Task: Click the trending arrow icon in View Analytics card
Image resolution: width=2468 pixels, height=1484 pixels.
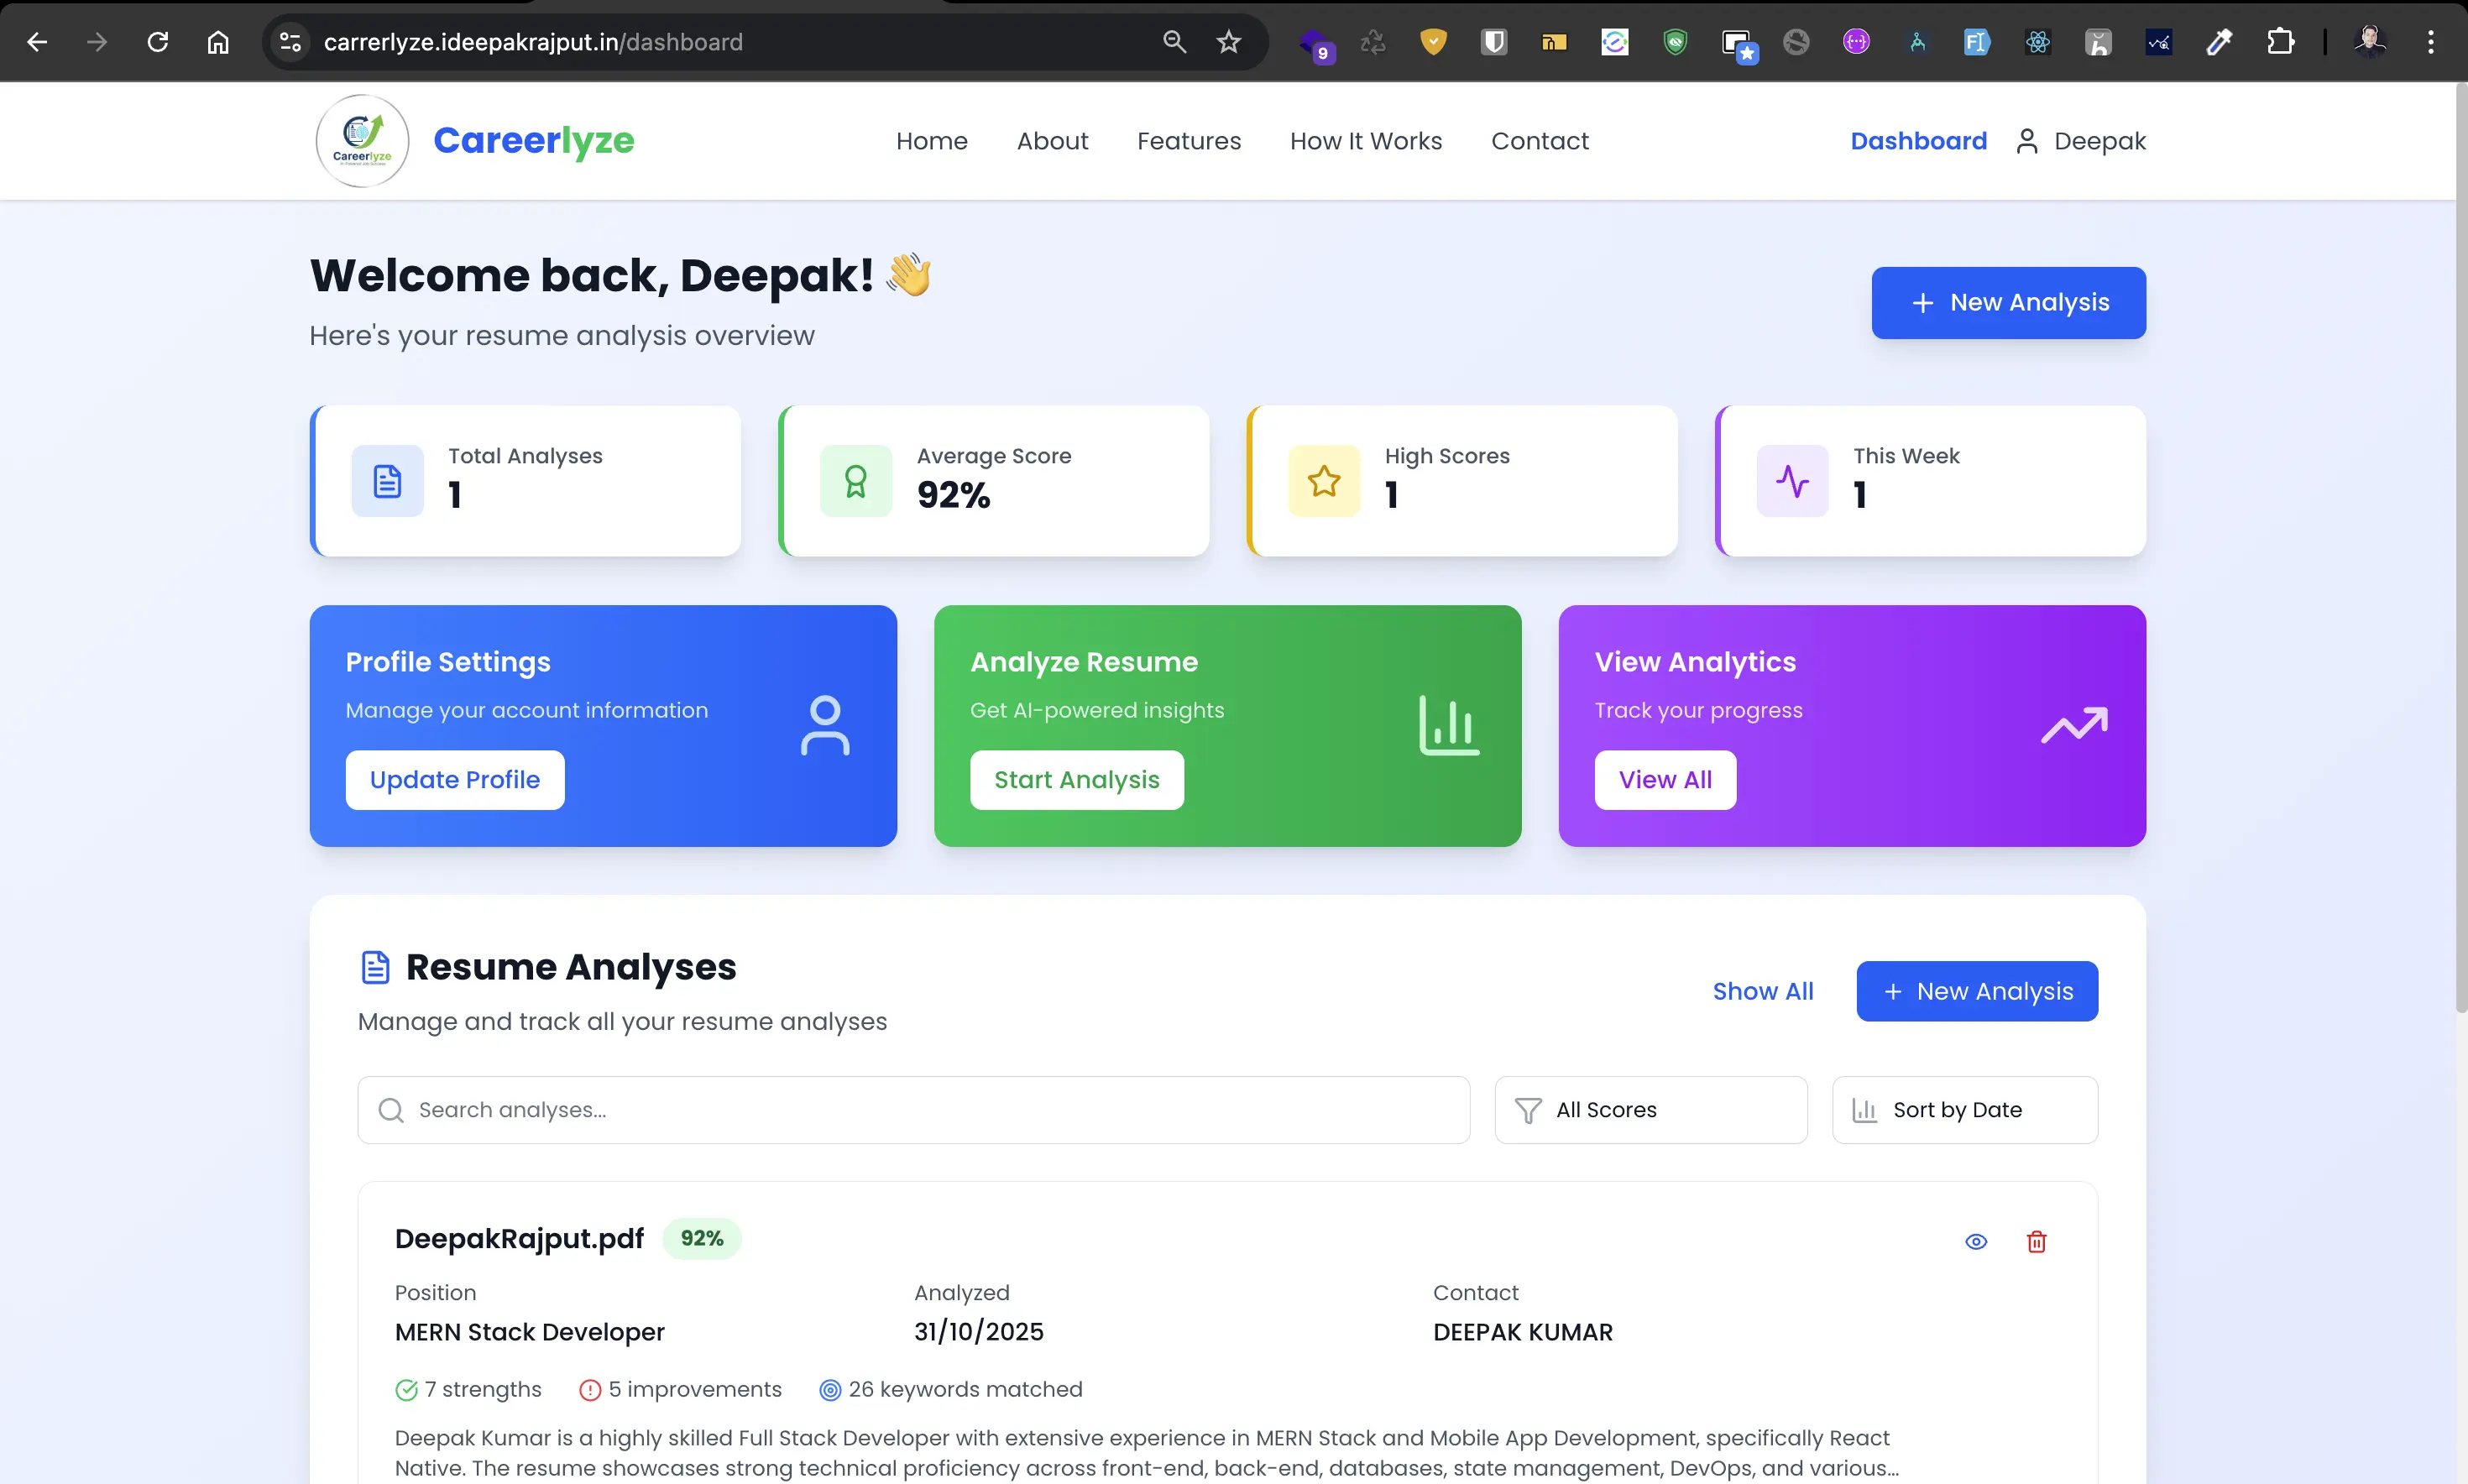Action: tap(2074, 726)
